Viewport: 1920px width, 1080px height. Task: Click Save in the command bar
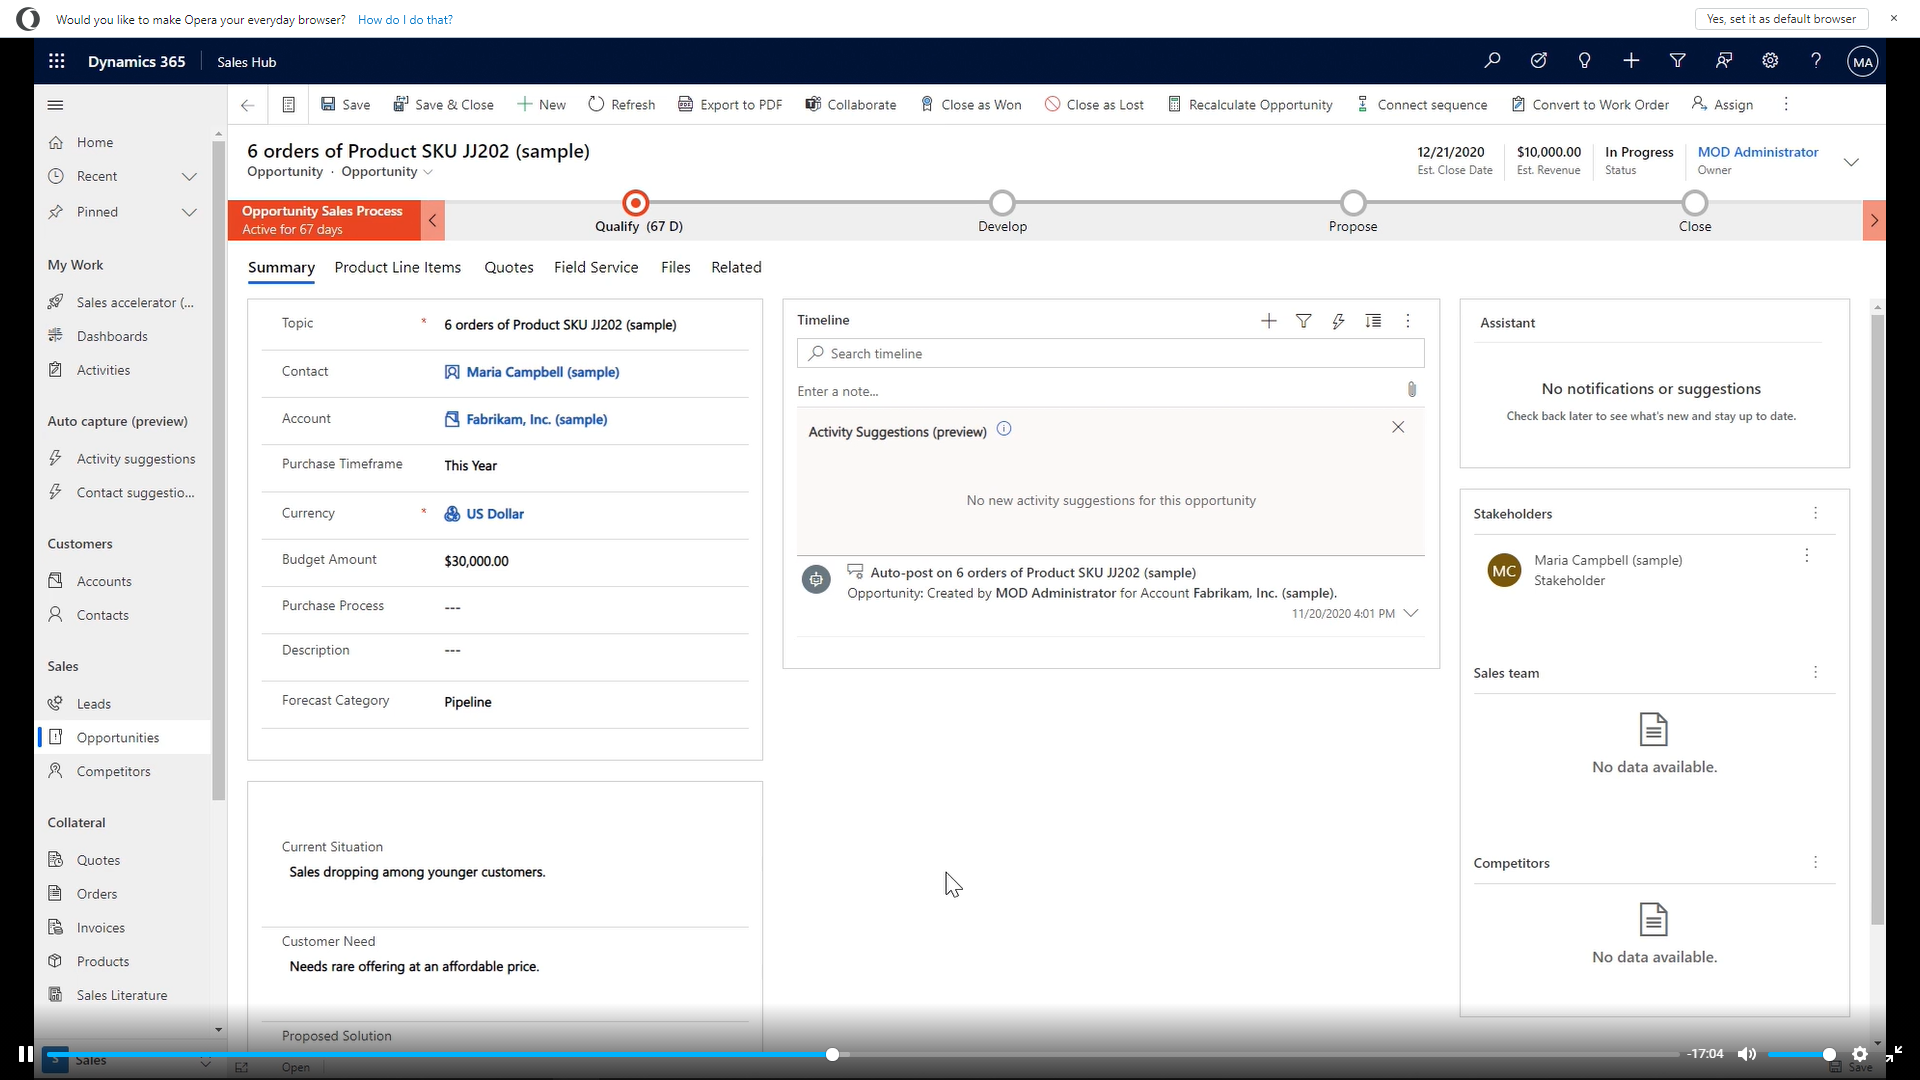point(345,105)
